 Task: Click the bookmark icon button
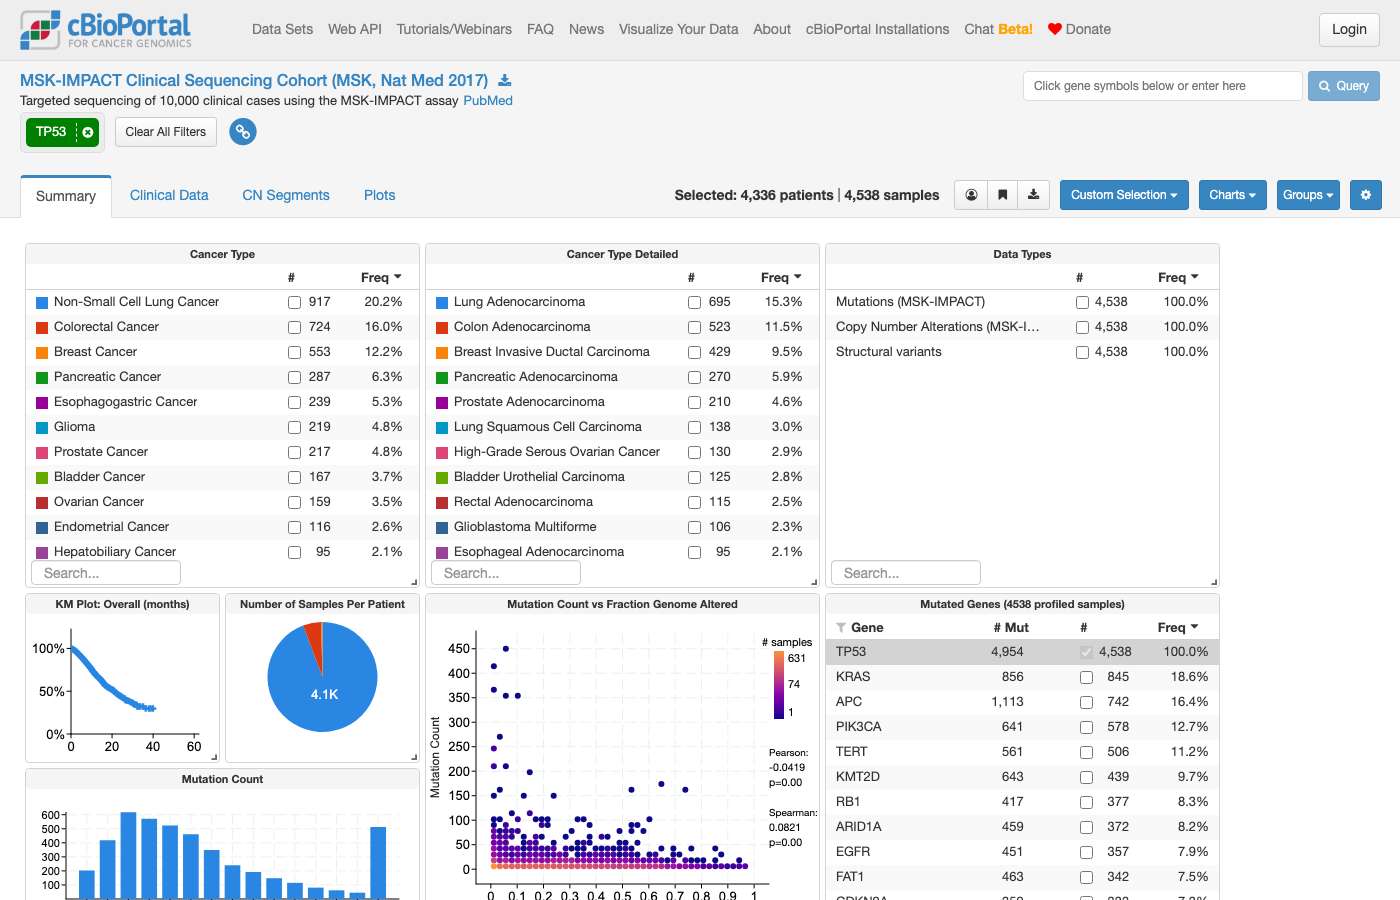click(1002, 195)
